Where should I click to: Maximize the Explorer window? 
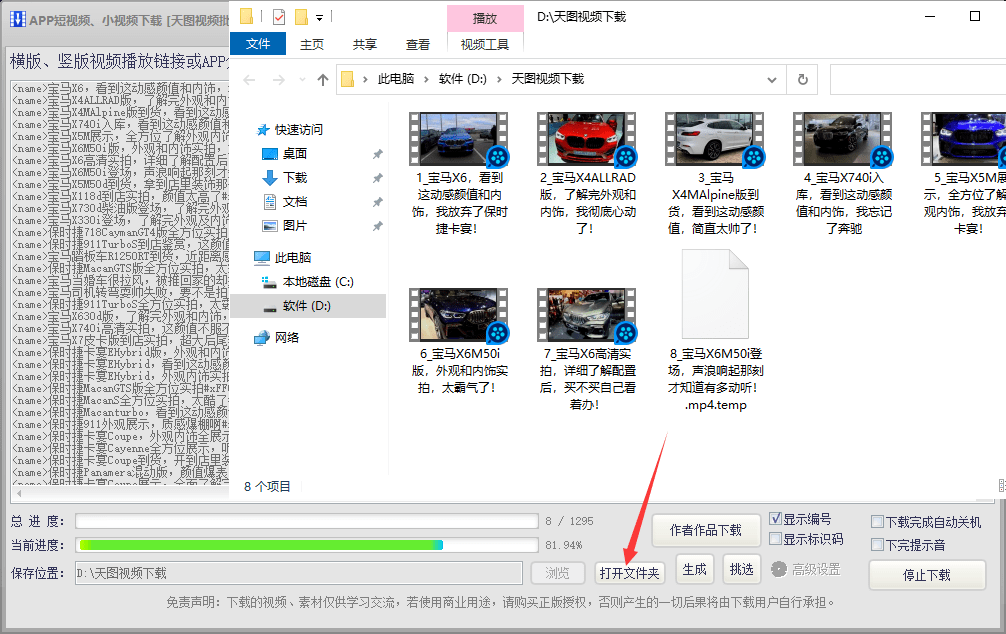coord(975,17)
